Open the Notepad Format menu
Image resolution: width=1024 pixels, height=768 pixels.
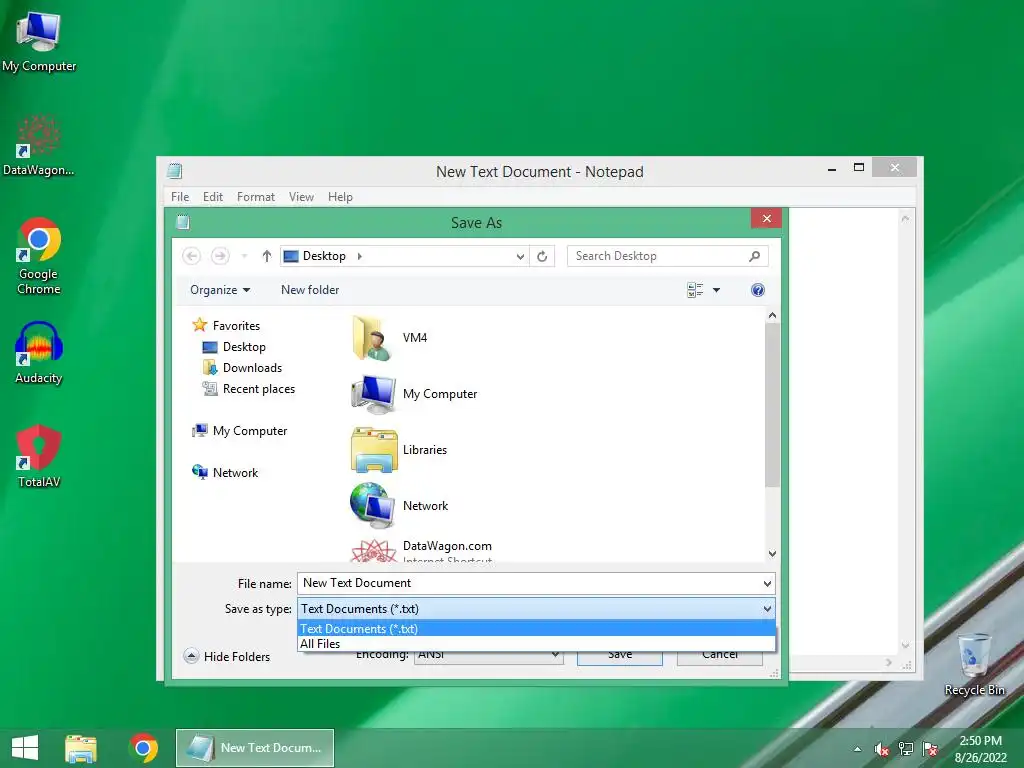255,197
